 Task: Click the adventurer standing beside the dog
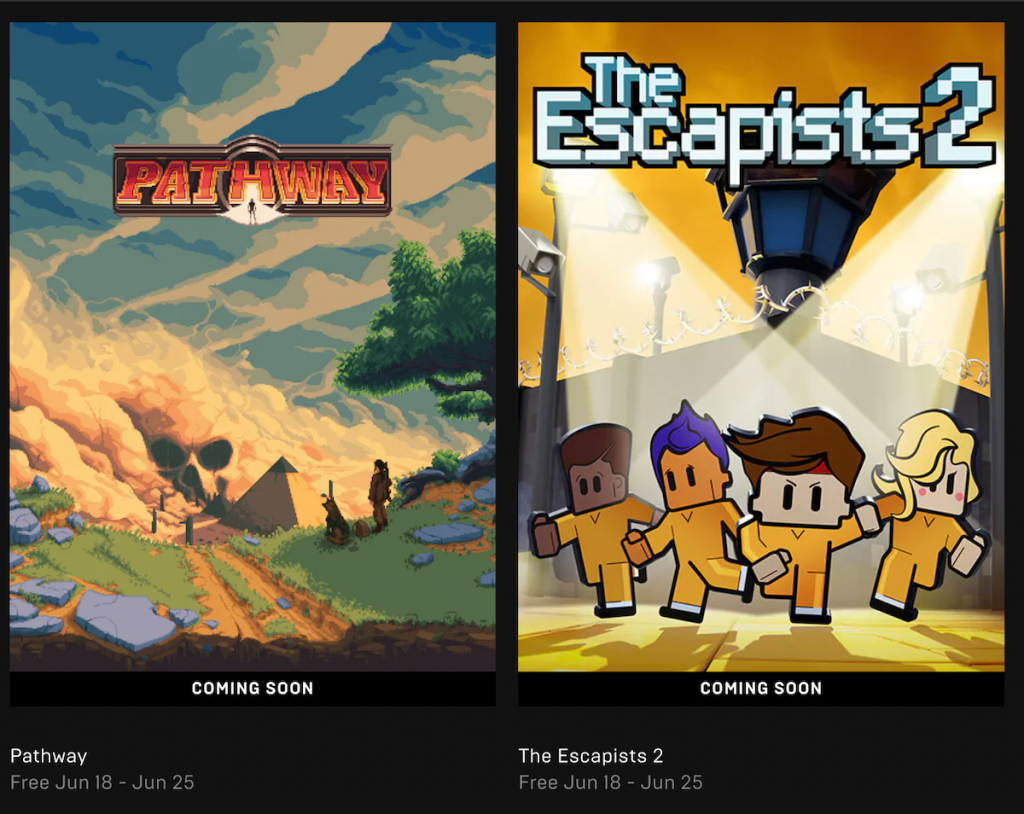point(379,495)
